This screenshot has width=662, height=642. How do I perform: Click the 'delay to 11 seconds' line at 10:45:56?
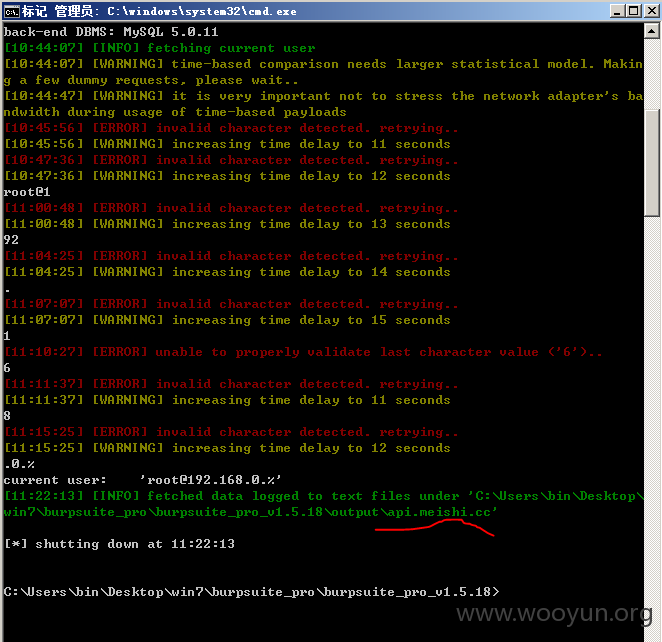[x=227, y=144]
